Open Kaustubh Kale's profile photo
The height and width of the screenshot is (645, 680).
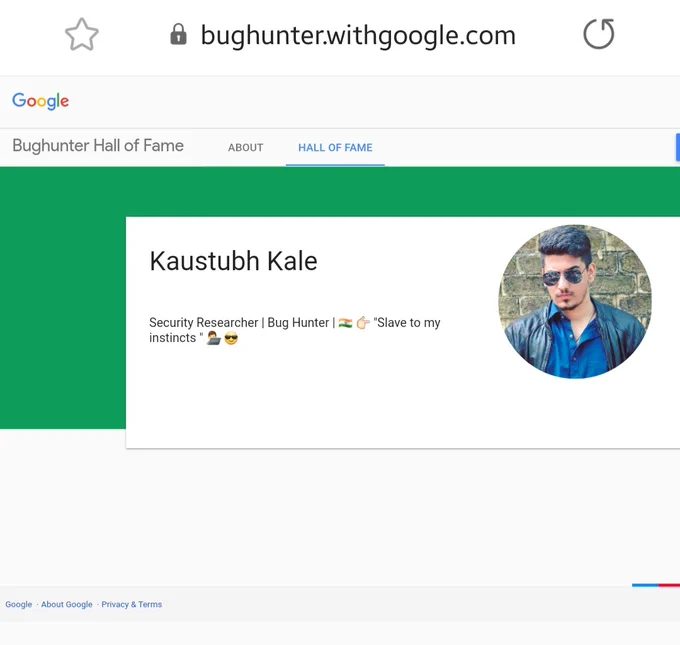(x=575, y=301)
